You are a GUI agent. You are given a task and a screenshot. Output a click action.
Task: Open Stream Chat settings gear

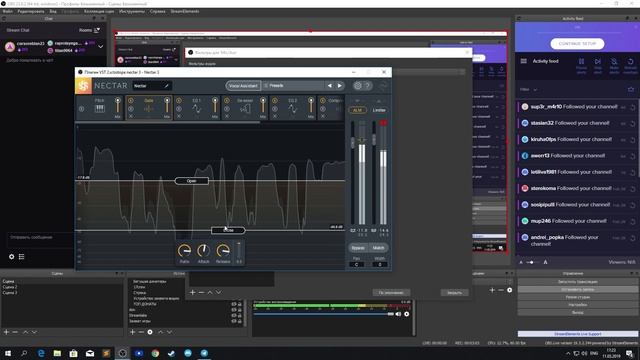pyautogui.click(x=11, y=256)
